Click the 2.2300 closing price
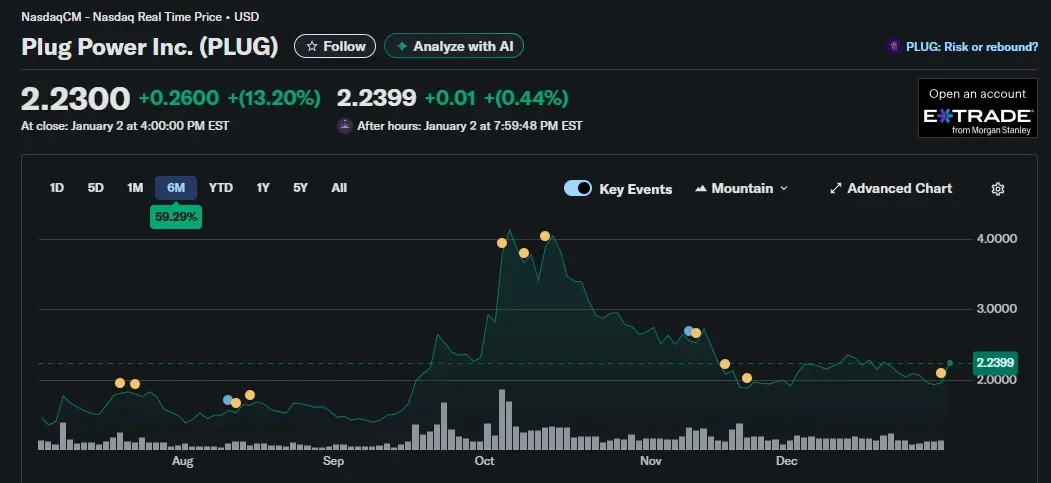Image resolution: width=1051 pixels, height=483 pixels. tap(75, 99)
